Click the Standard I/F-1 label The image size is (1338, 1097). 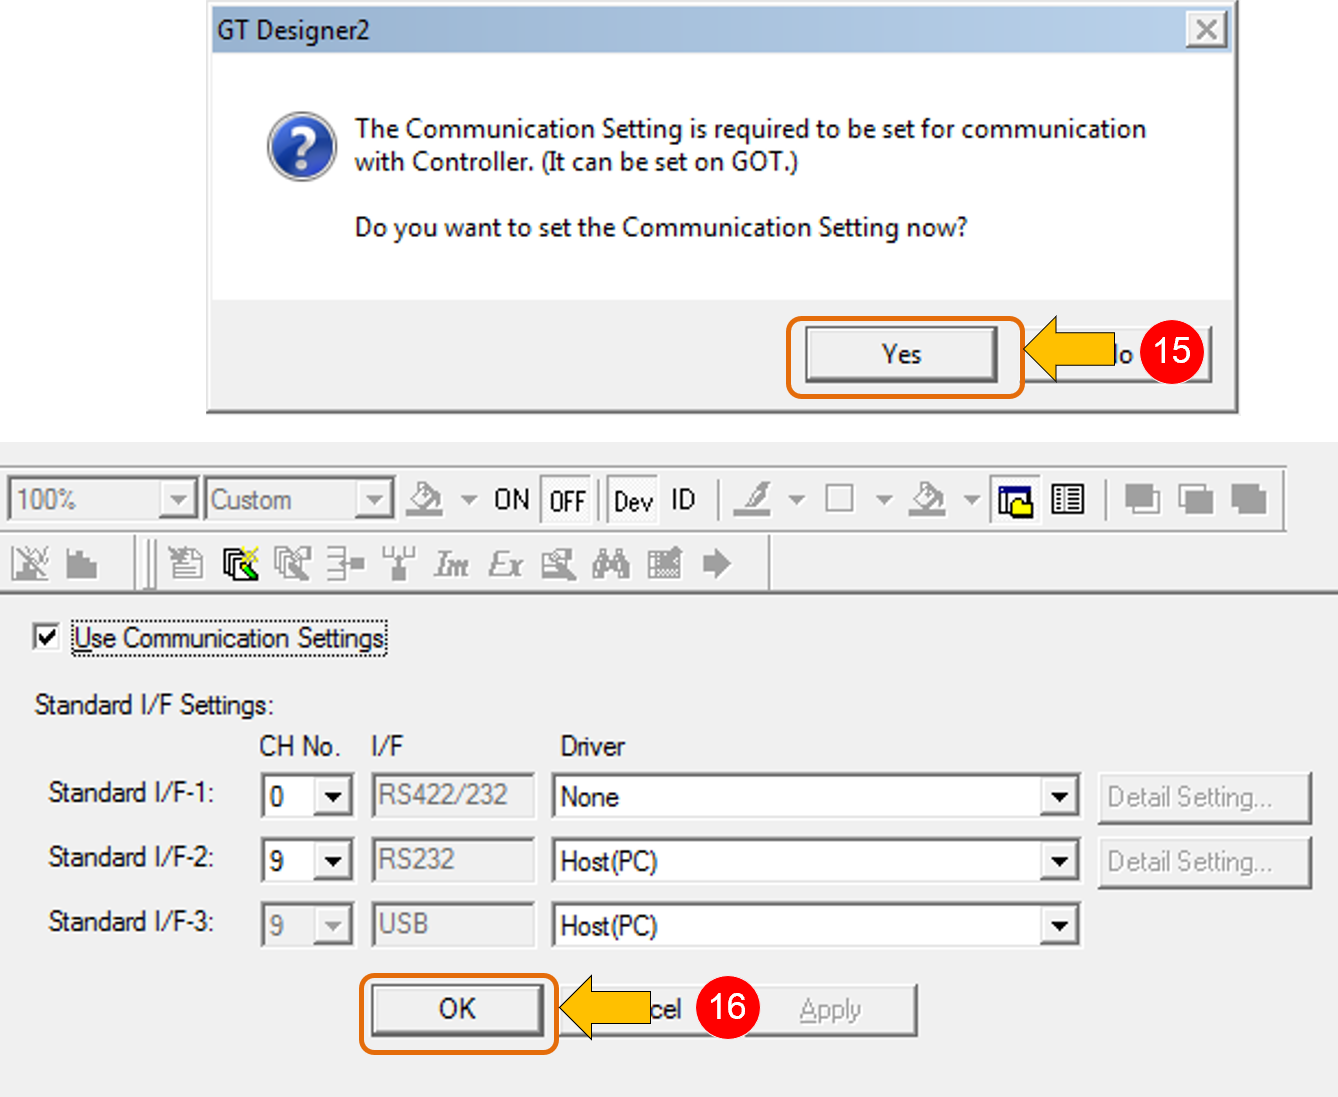click(x=131, y=793)
